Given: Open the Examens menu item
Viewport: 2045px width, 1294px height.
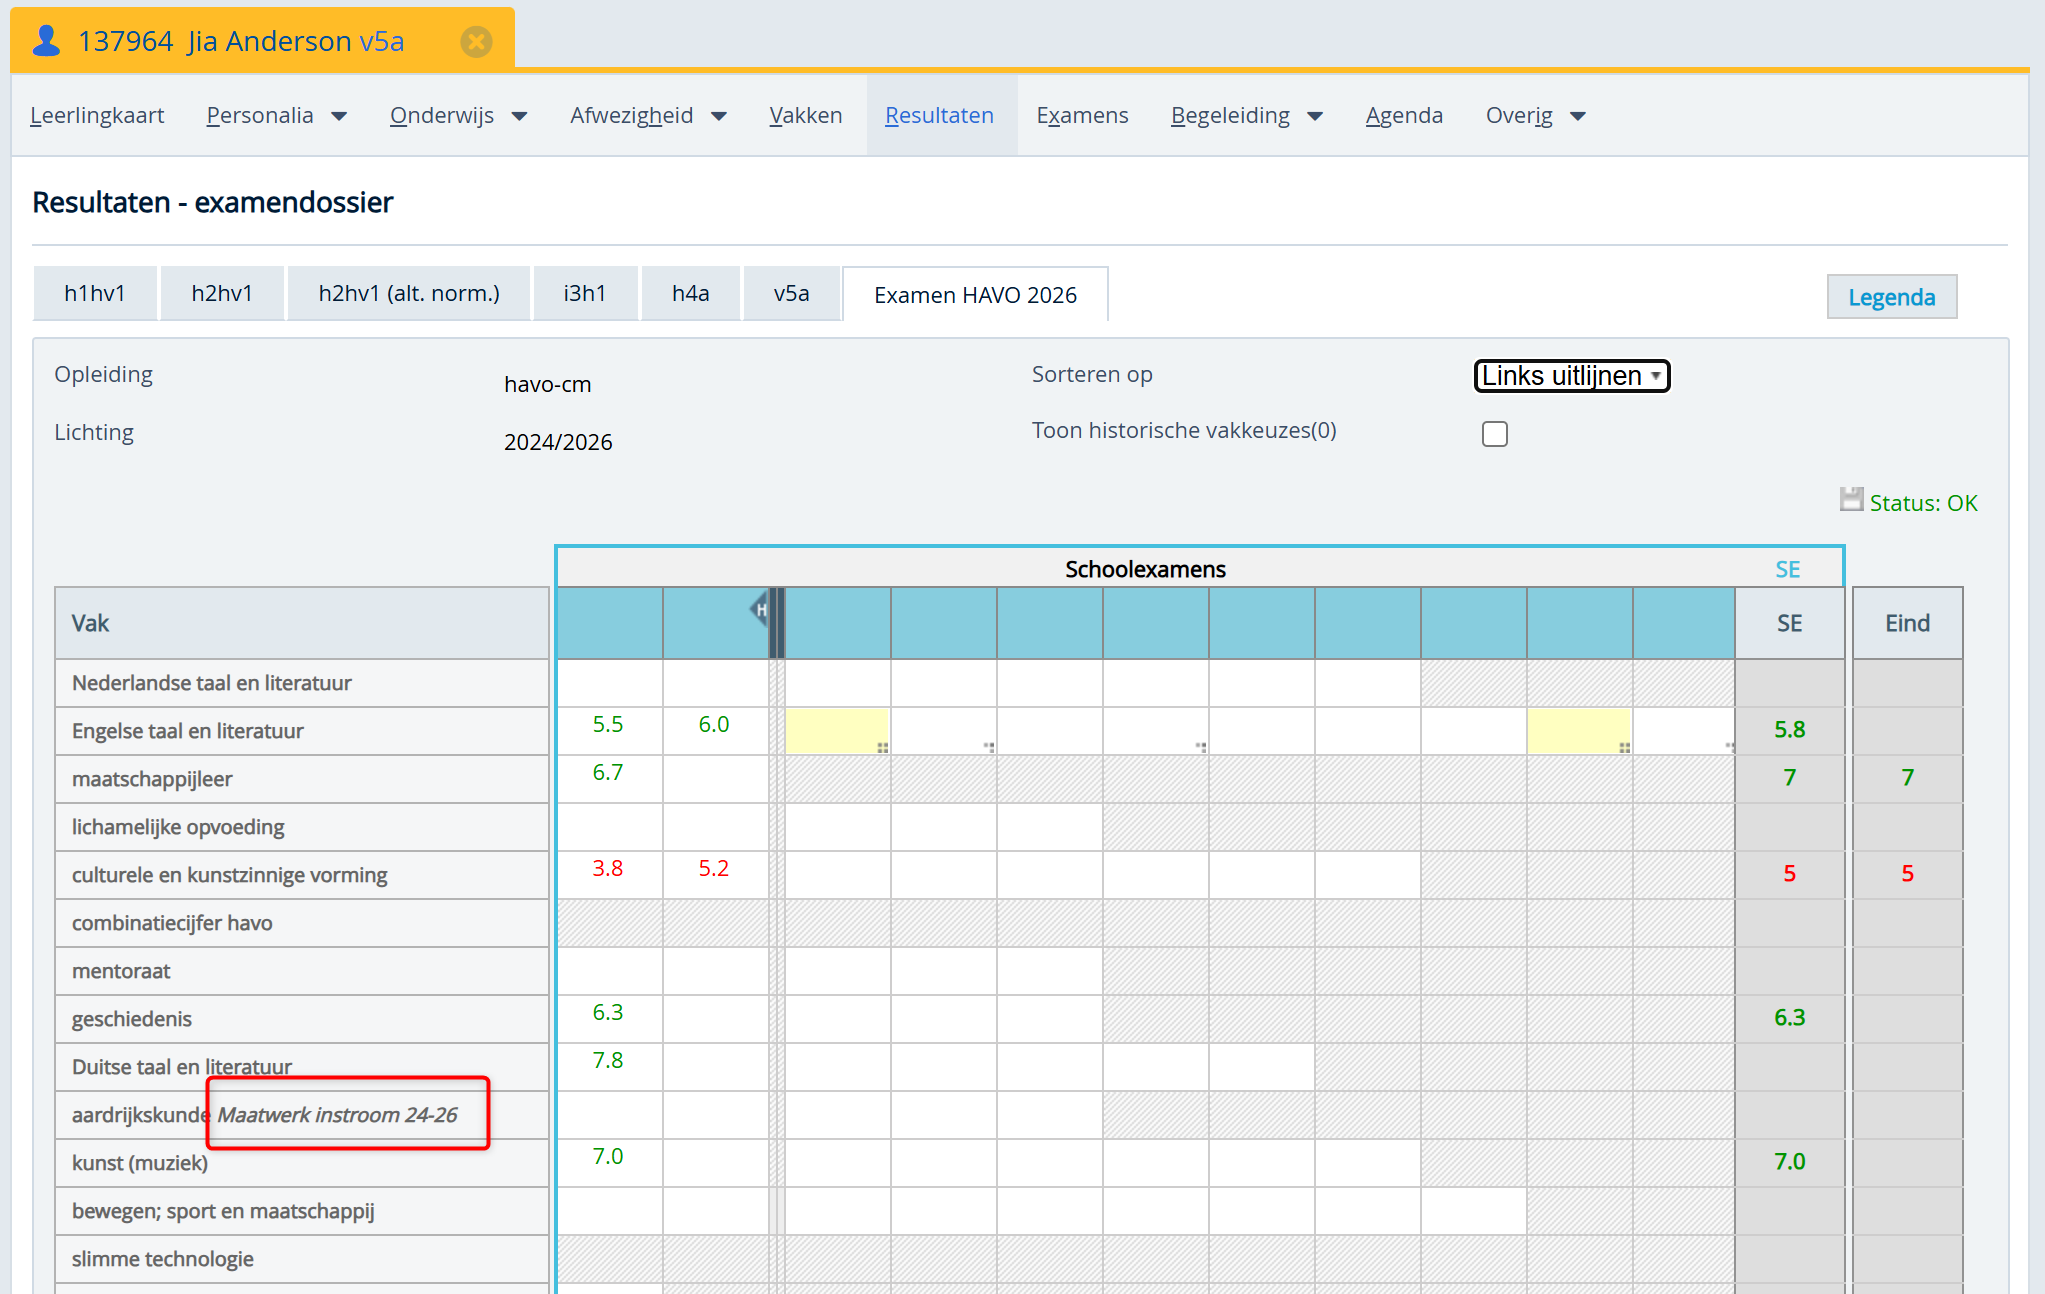Looking at the screenshot, I should [x=1082, y=116].
